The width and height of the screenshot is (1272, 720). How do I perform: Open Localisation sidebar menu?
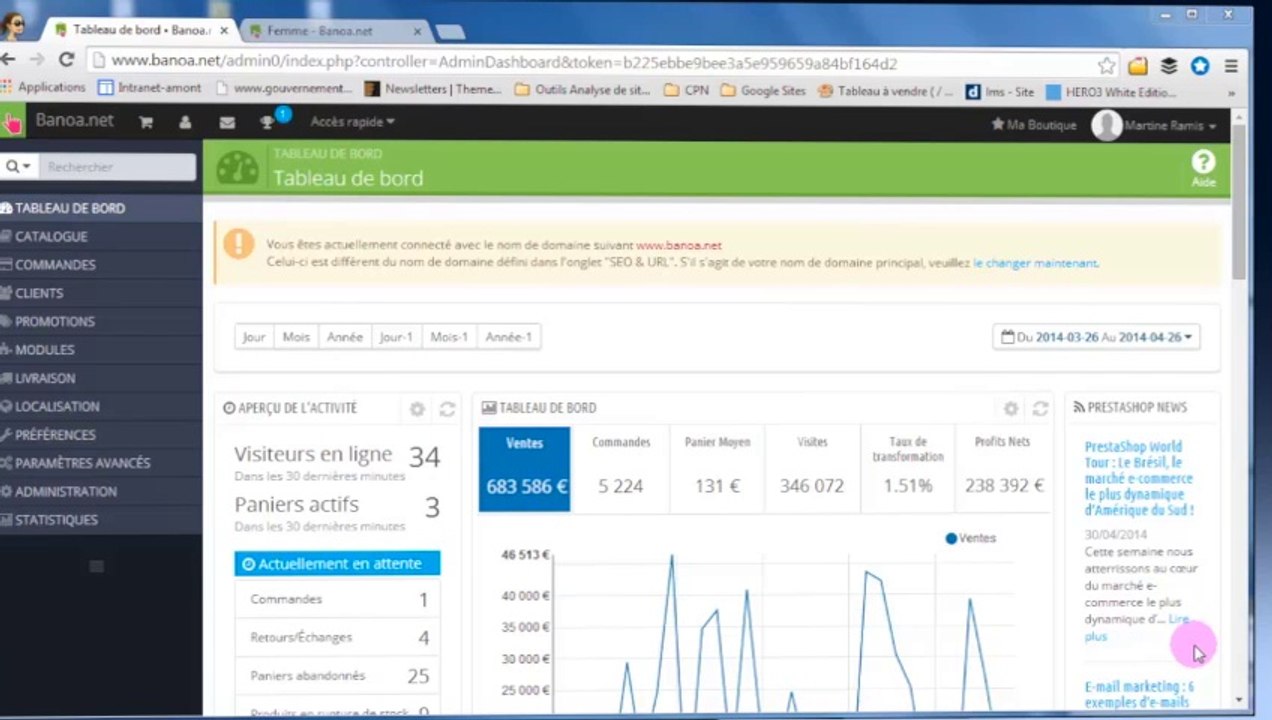tap(101, 407)
